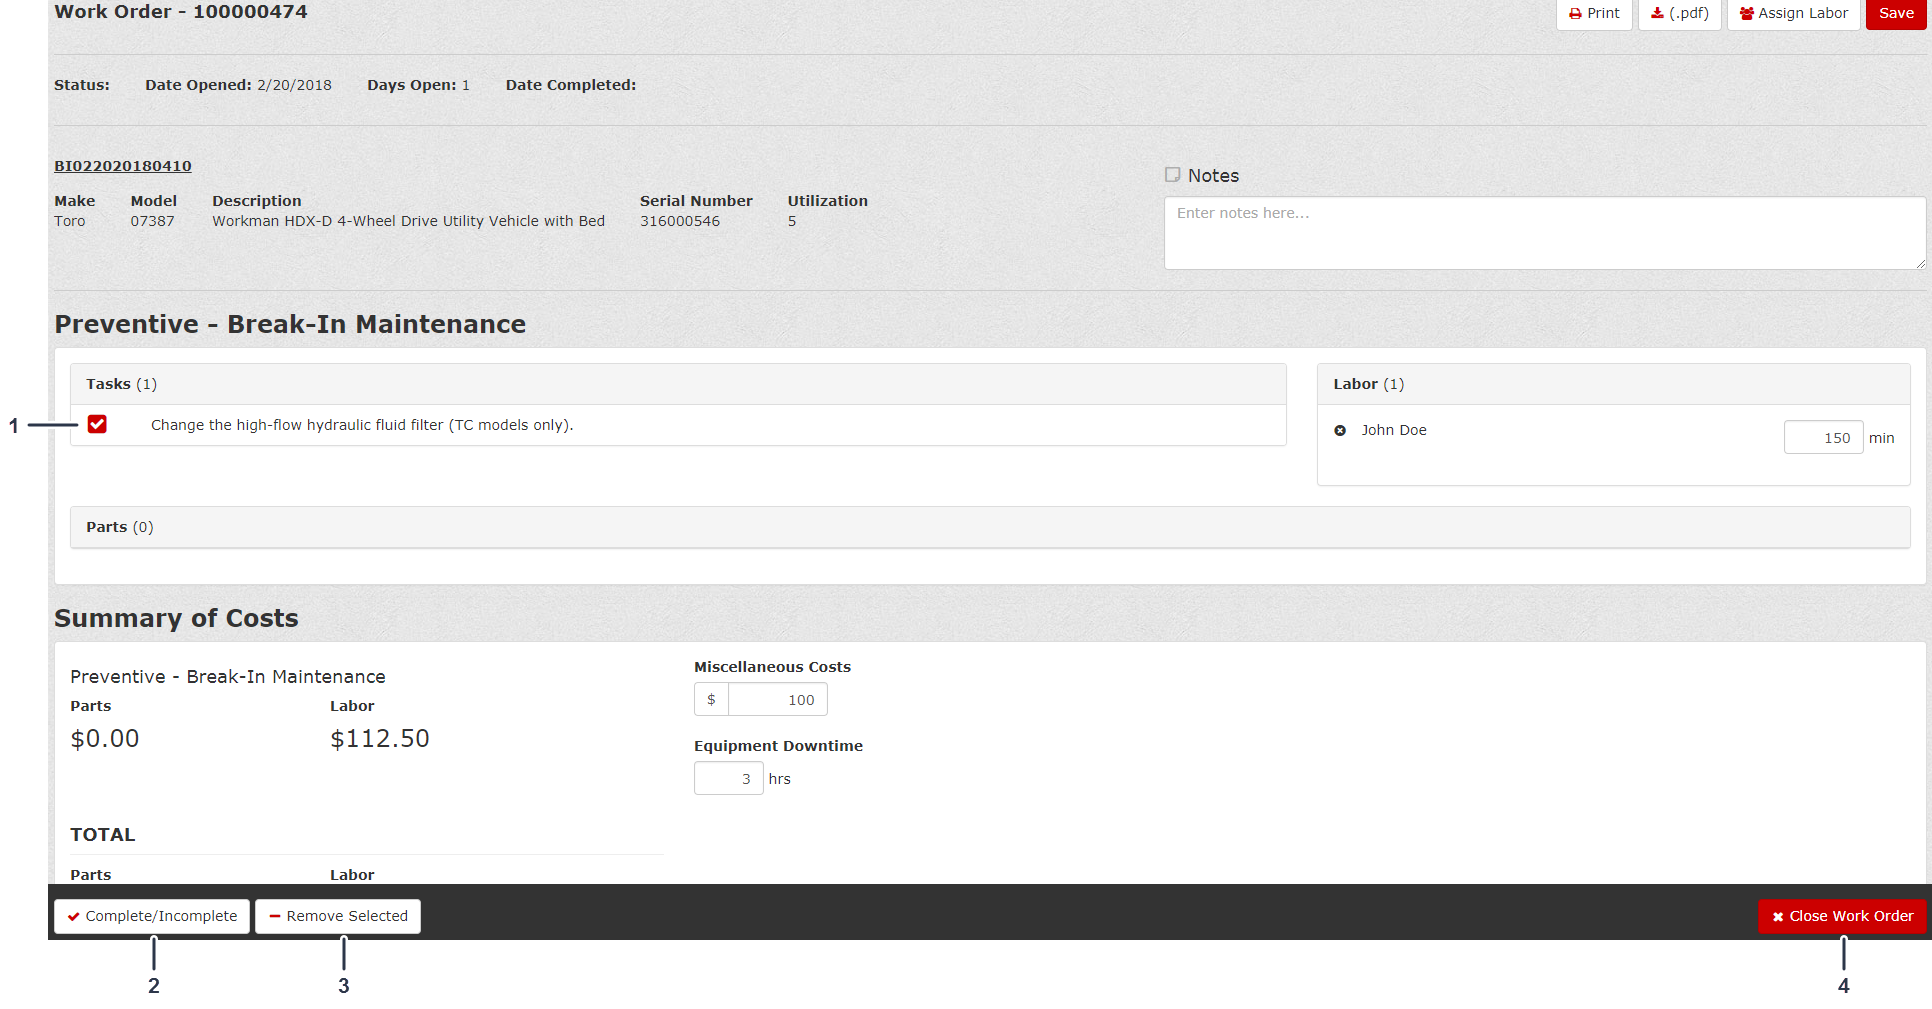
Task: Save the work order
Action: pos(1895,14)
